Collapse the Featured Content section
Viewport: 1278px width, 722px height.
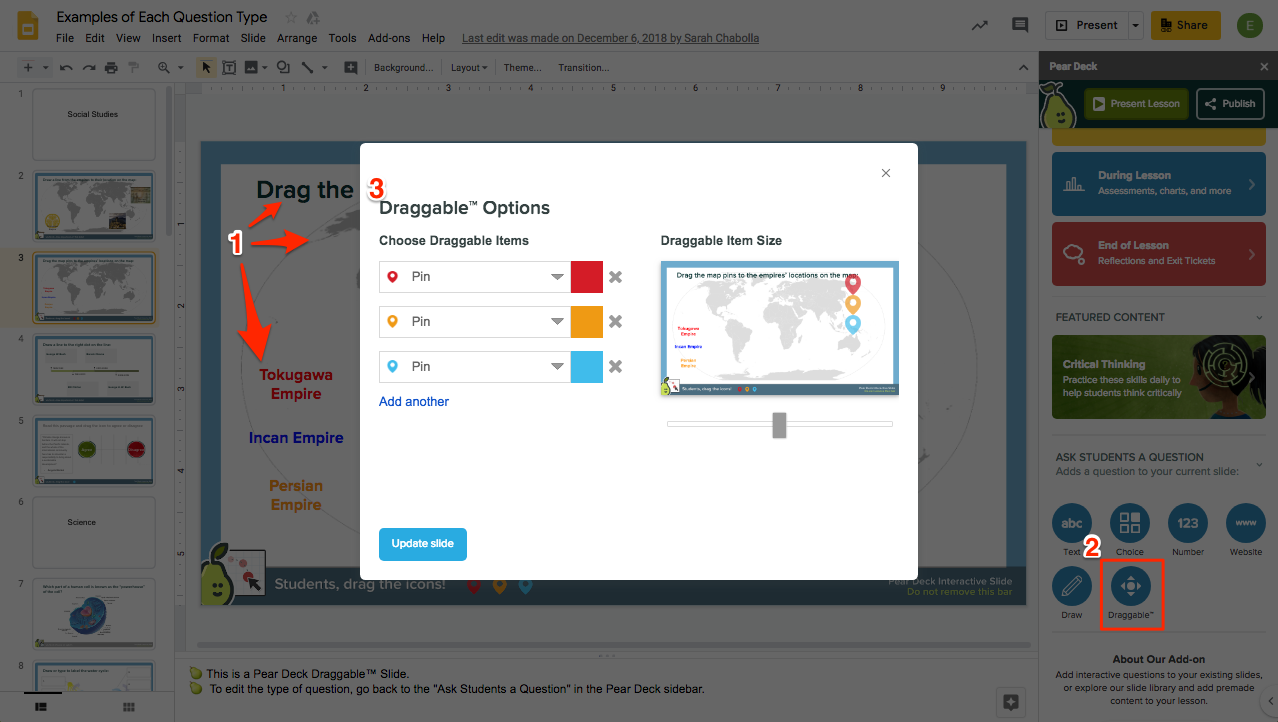click(1259, 317)
